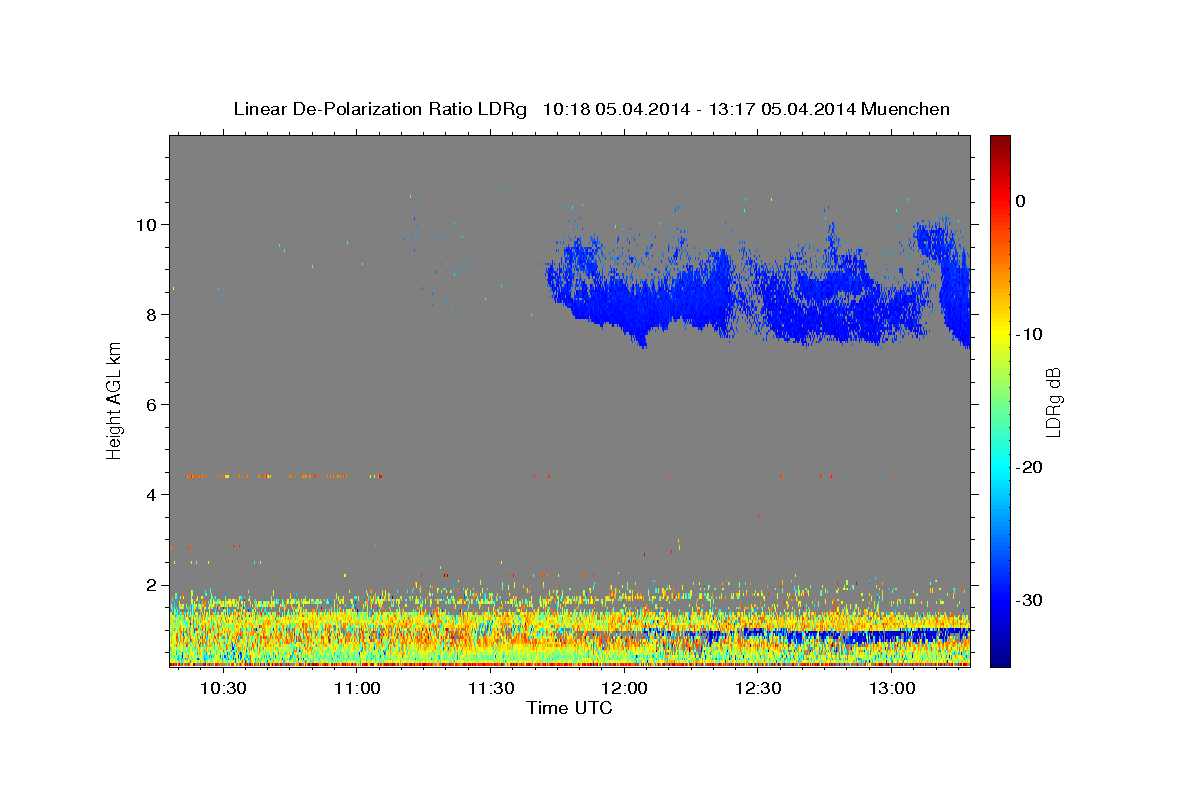Click the 12:00 time axis label
The image size is (1200, 800).
pos(625,689)
